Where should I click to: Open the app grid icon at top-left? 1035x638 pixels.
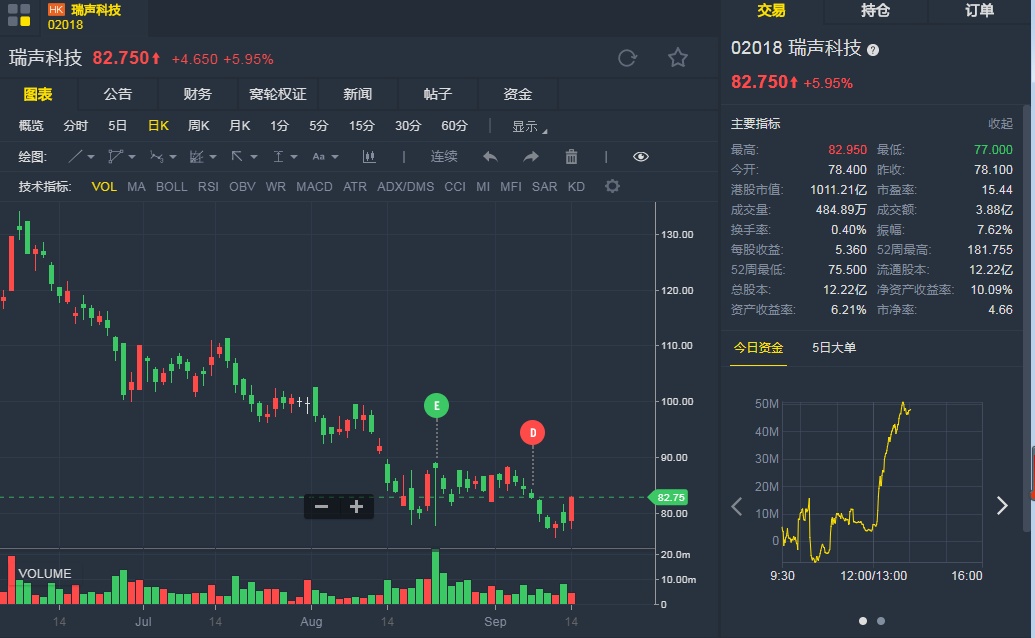(19, 15)
